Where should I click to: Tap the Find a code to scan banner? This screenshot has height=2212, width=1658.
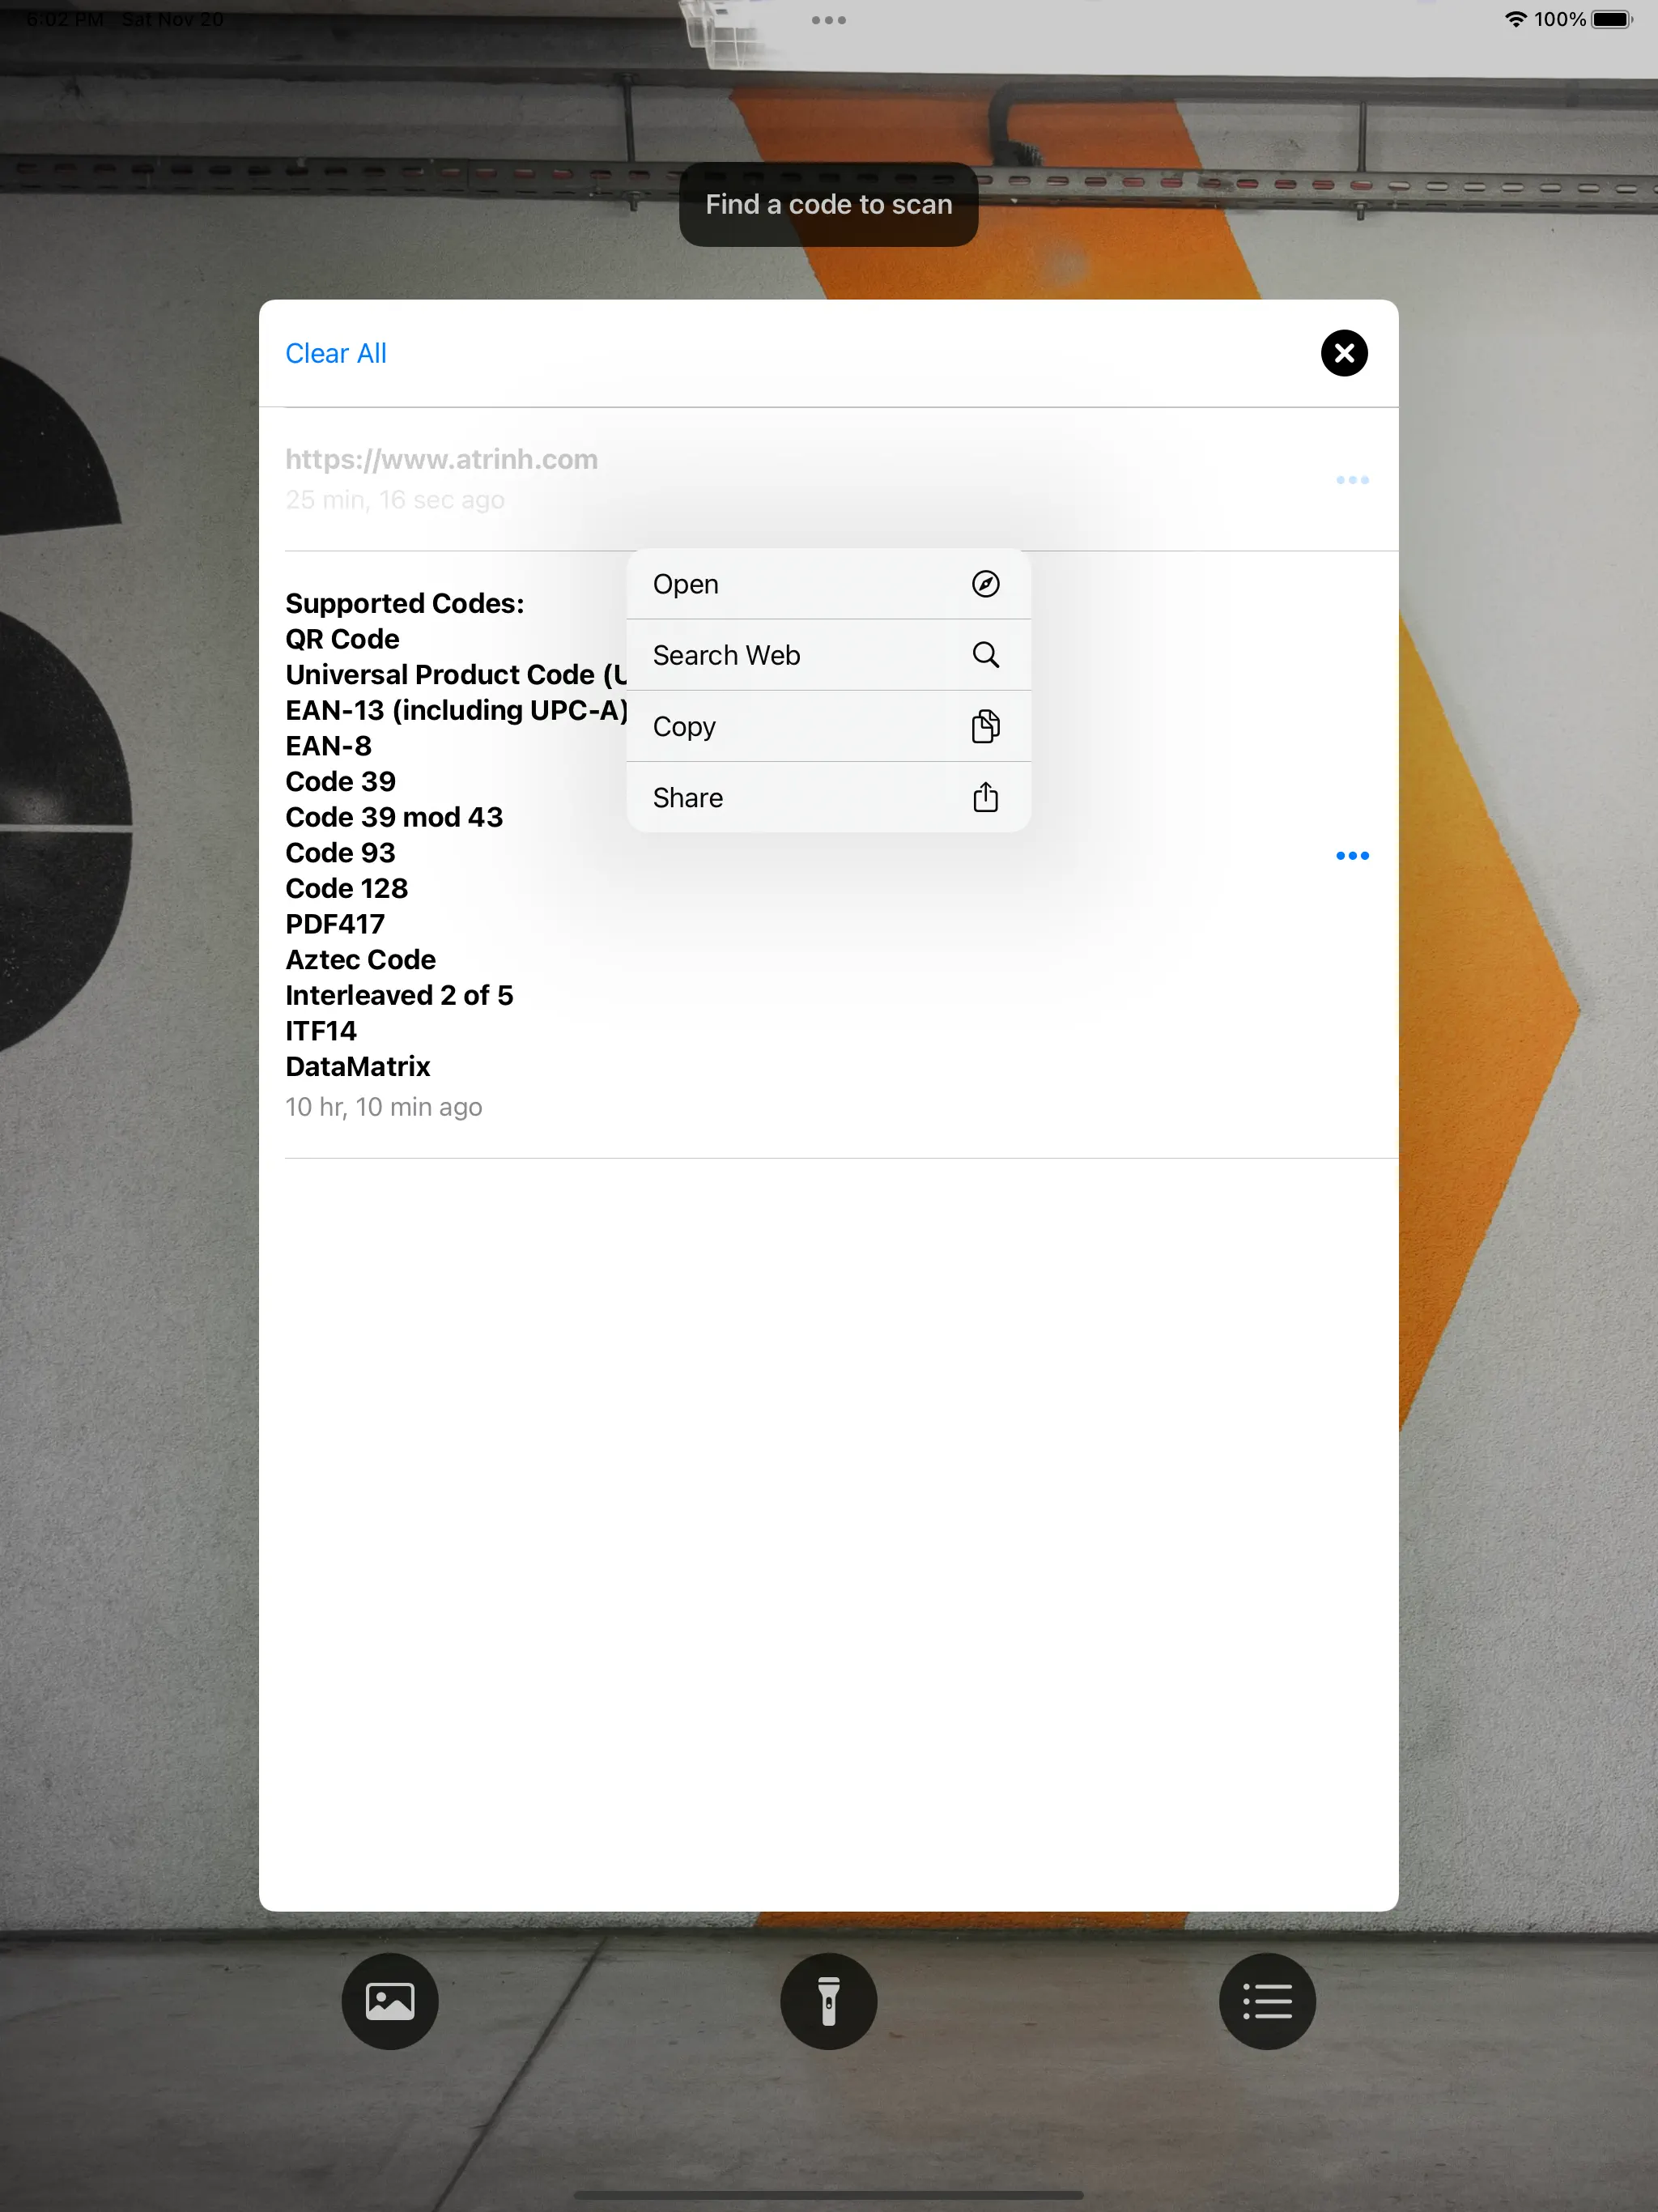tap(828, 205)
